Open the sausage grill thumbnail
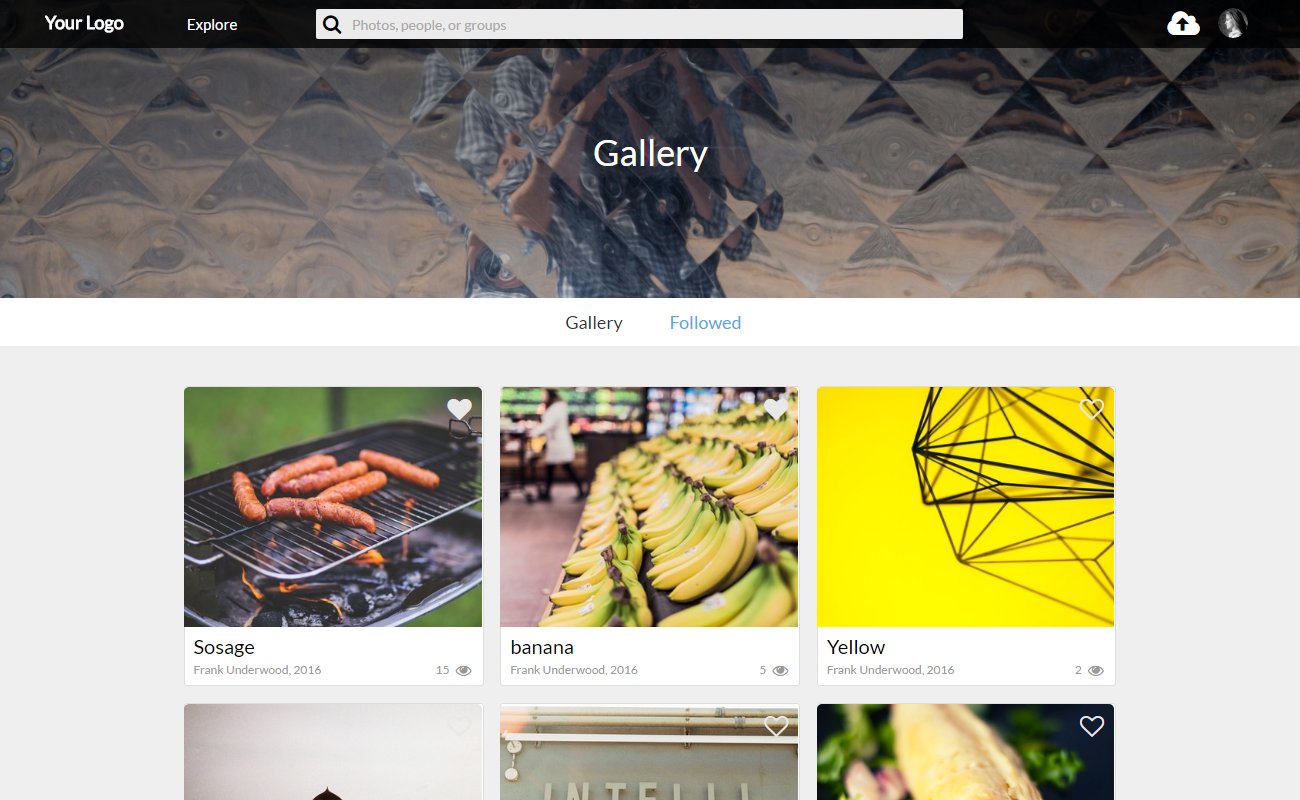1300x800 pixels. tap(333, 507)
